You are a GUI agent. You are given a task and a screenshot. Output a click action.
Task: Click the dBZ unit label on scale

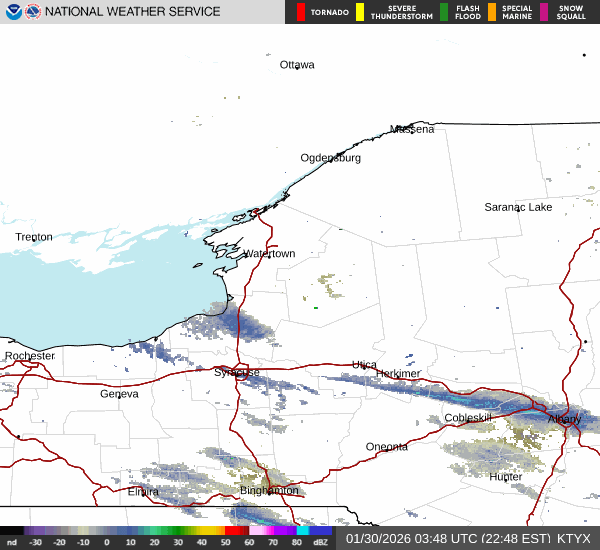321,543
